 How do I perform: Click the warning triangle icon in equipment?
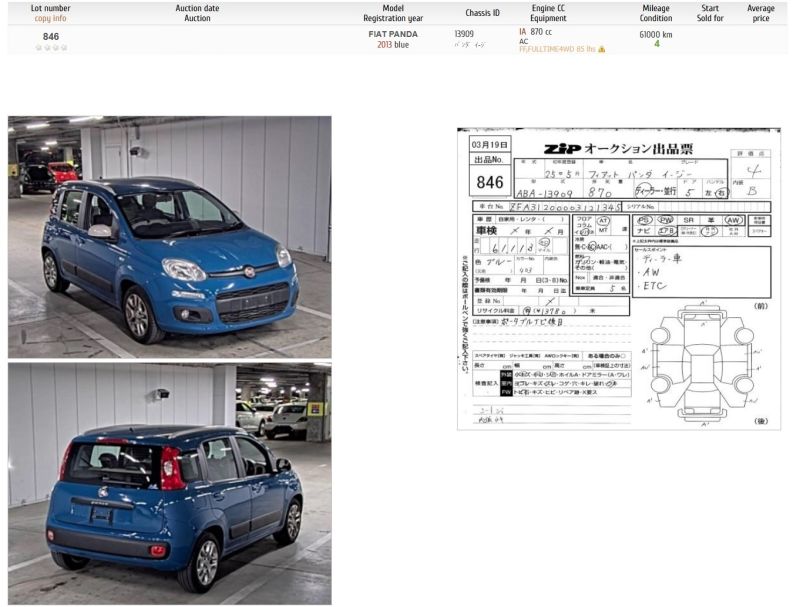coord(602,49)
